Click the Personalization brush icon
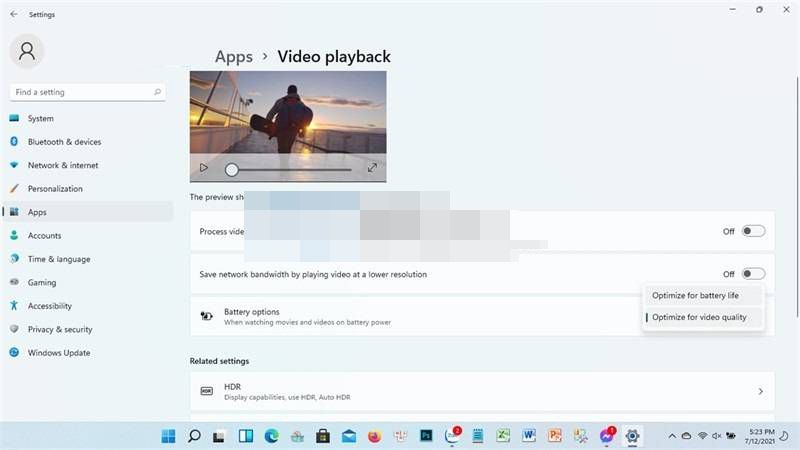Viewport: 800px width, 450px height. [x=14, y=189]
